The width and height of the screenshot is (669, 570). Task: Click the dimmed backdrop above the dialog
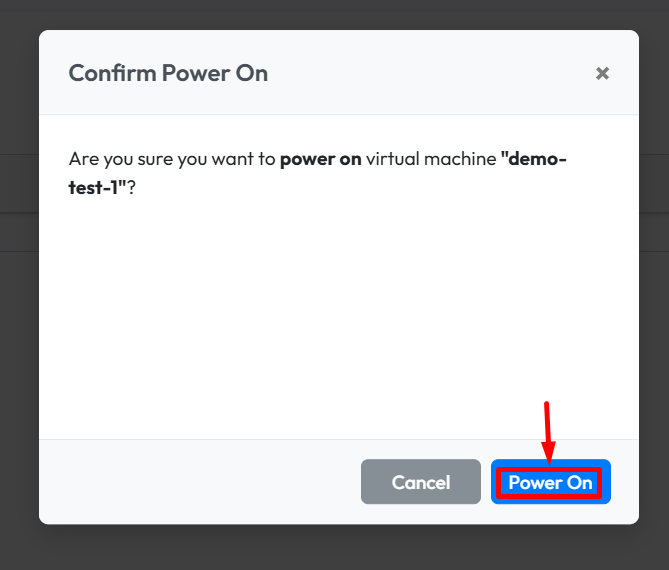click(334, 14)
